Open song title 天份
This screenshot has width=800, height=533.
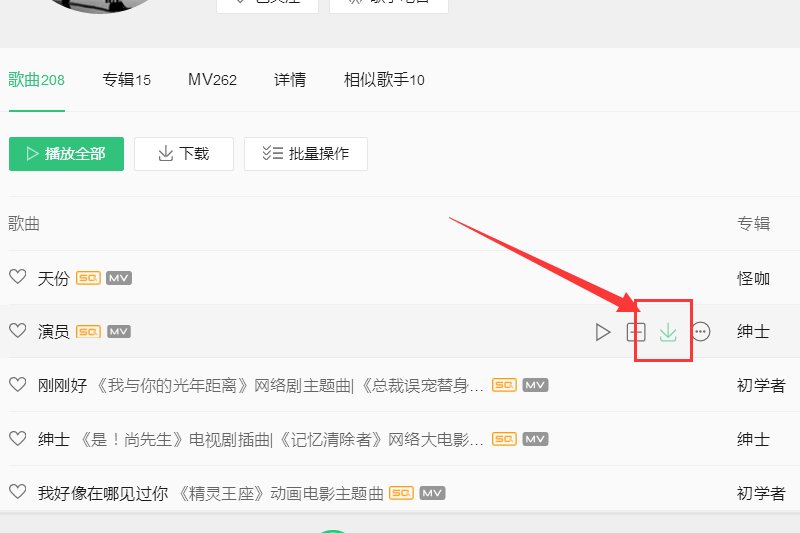[54, 278]
